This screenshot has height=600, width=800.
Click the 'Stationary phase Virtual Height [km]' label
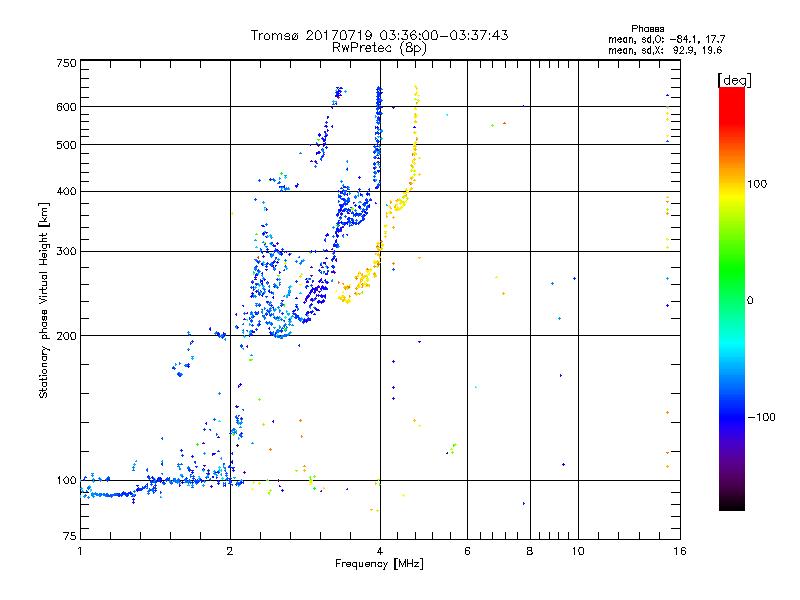[44, 301]
